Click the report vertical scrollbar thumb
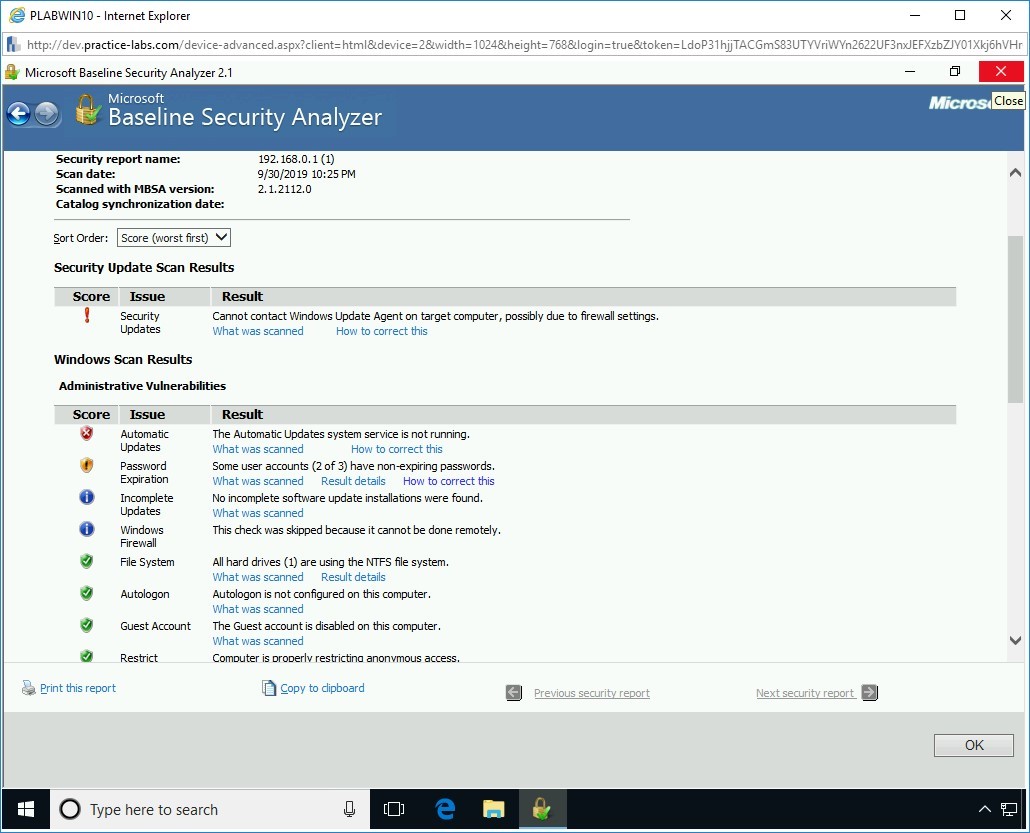Screen dimensions: 1030x833 click(1015, 319)
